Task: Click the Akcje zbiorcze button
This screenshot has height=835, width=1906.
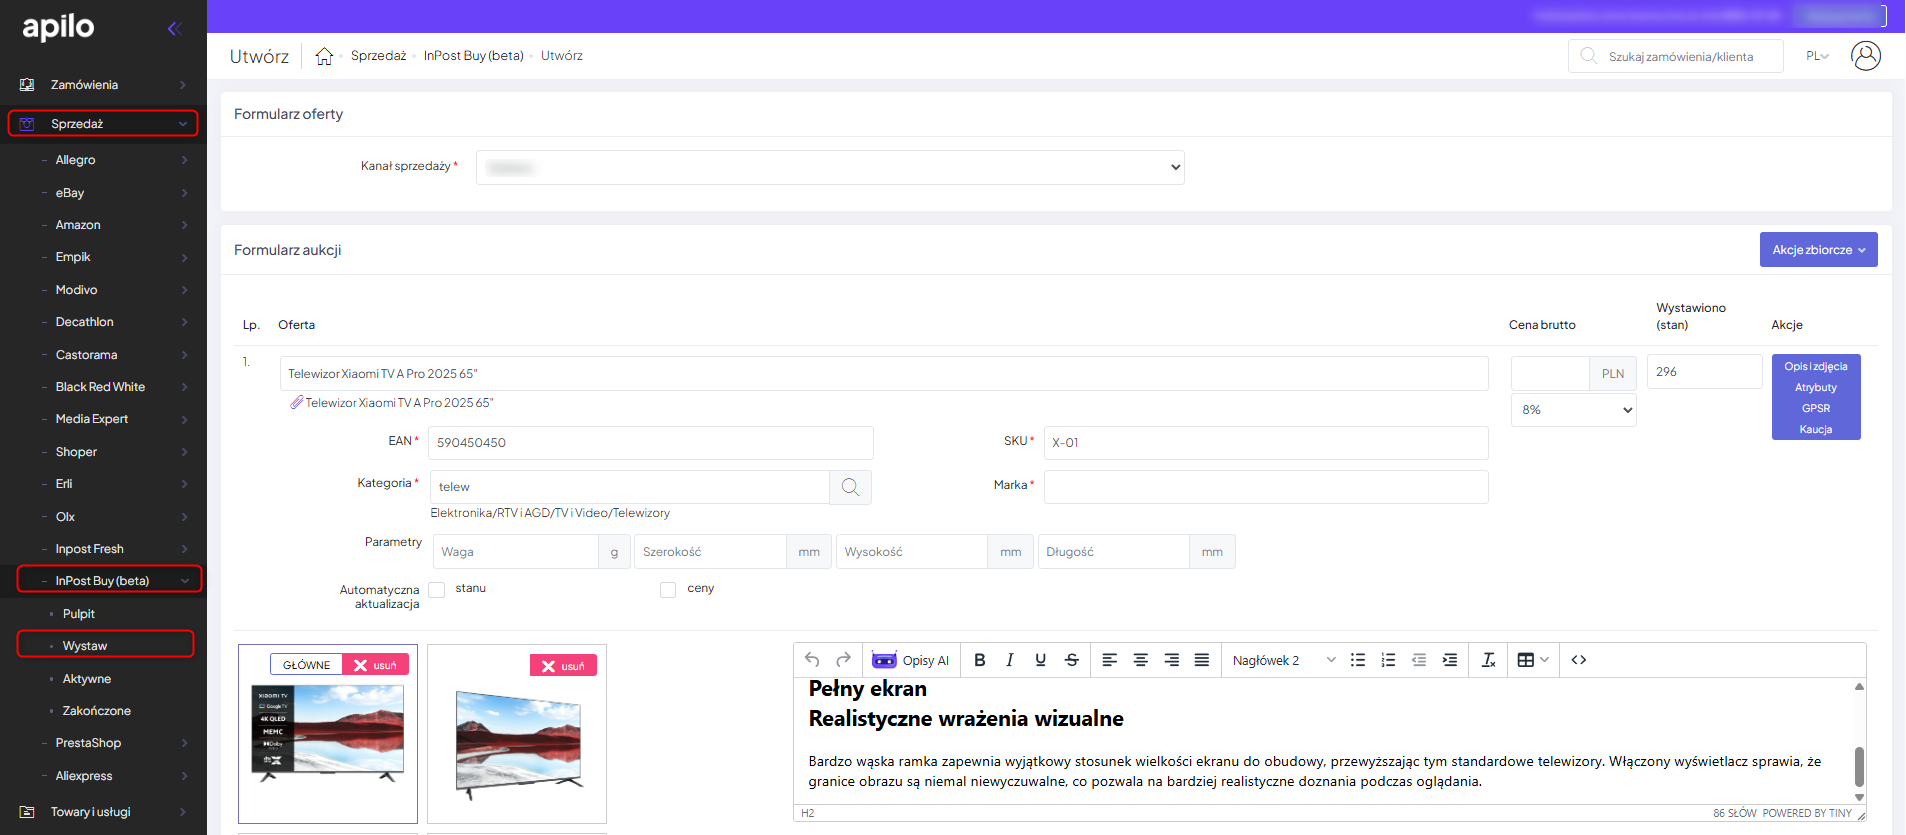Action: point(1817,250)
